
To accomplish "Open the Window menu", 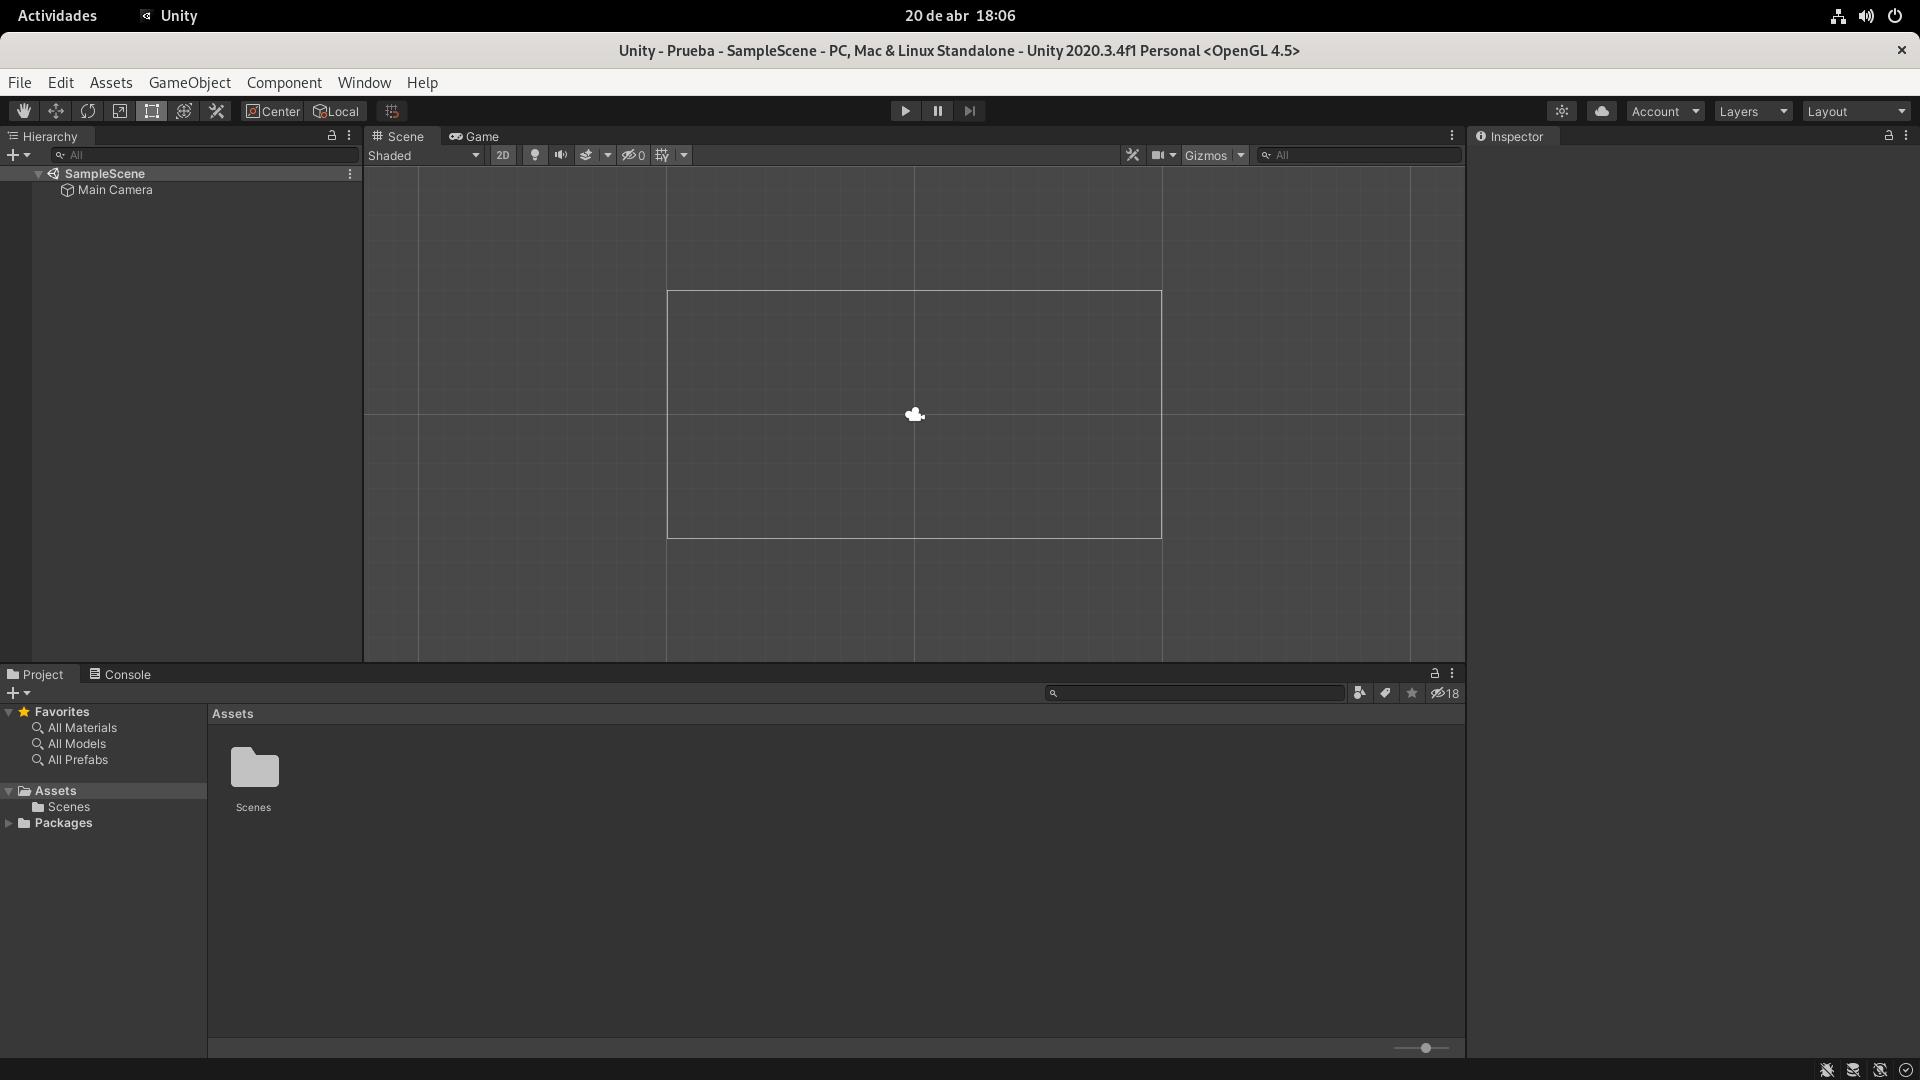I will 364,83.
